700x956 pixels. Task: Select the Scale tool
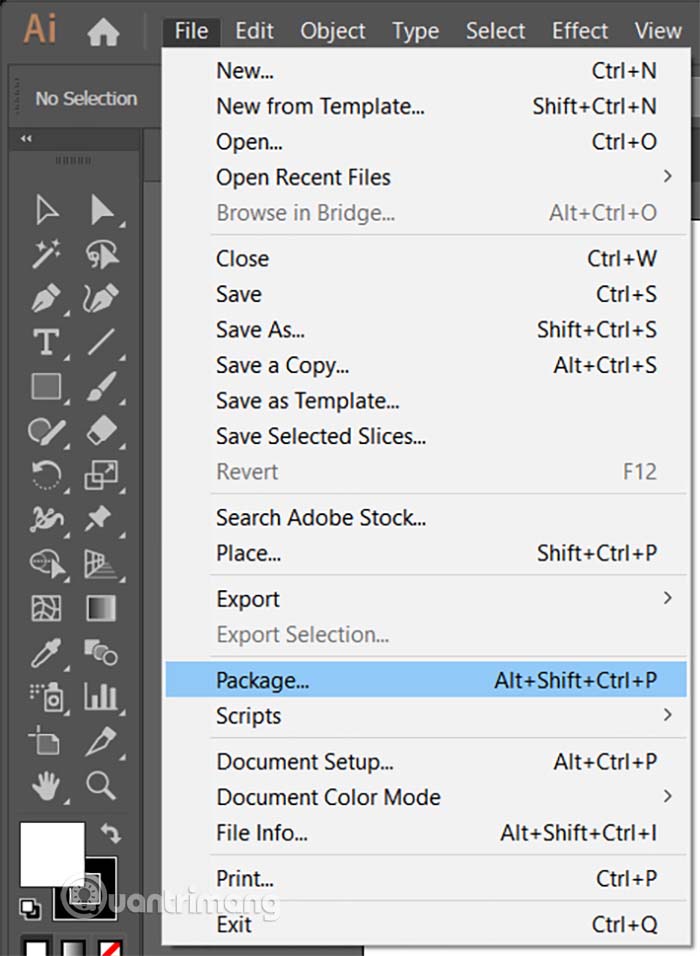point(102,475)
